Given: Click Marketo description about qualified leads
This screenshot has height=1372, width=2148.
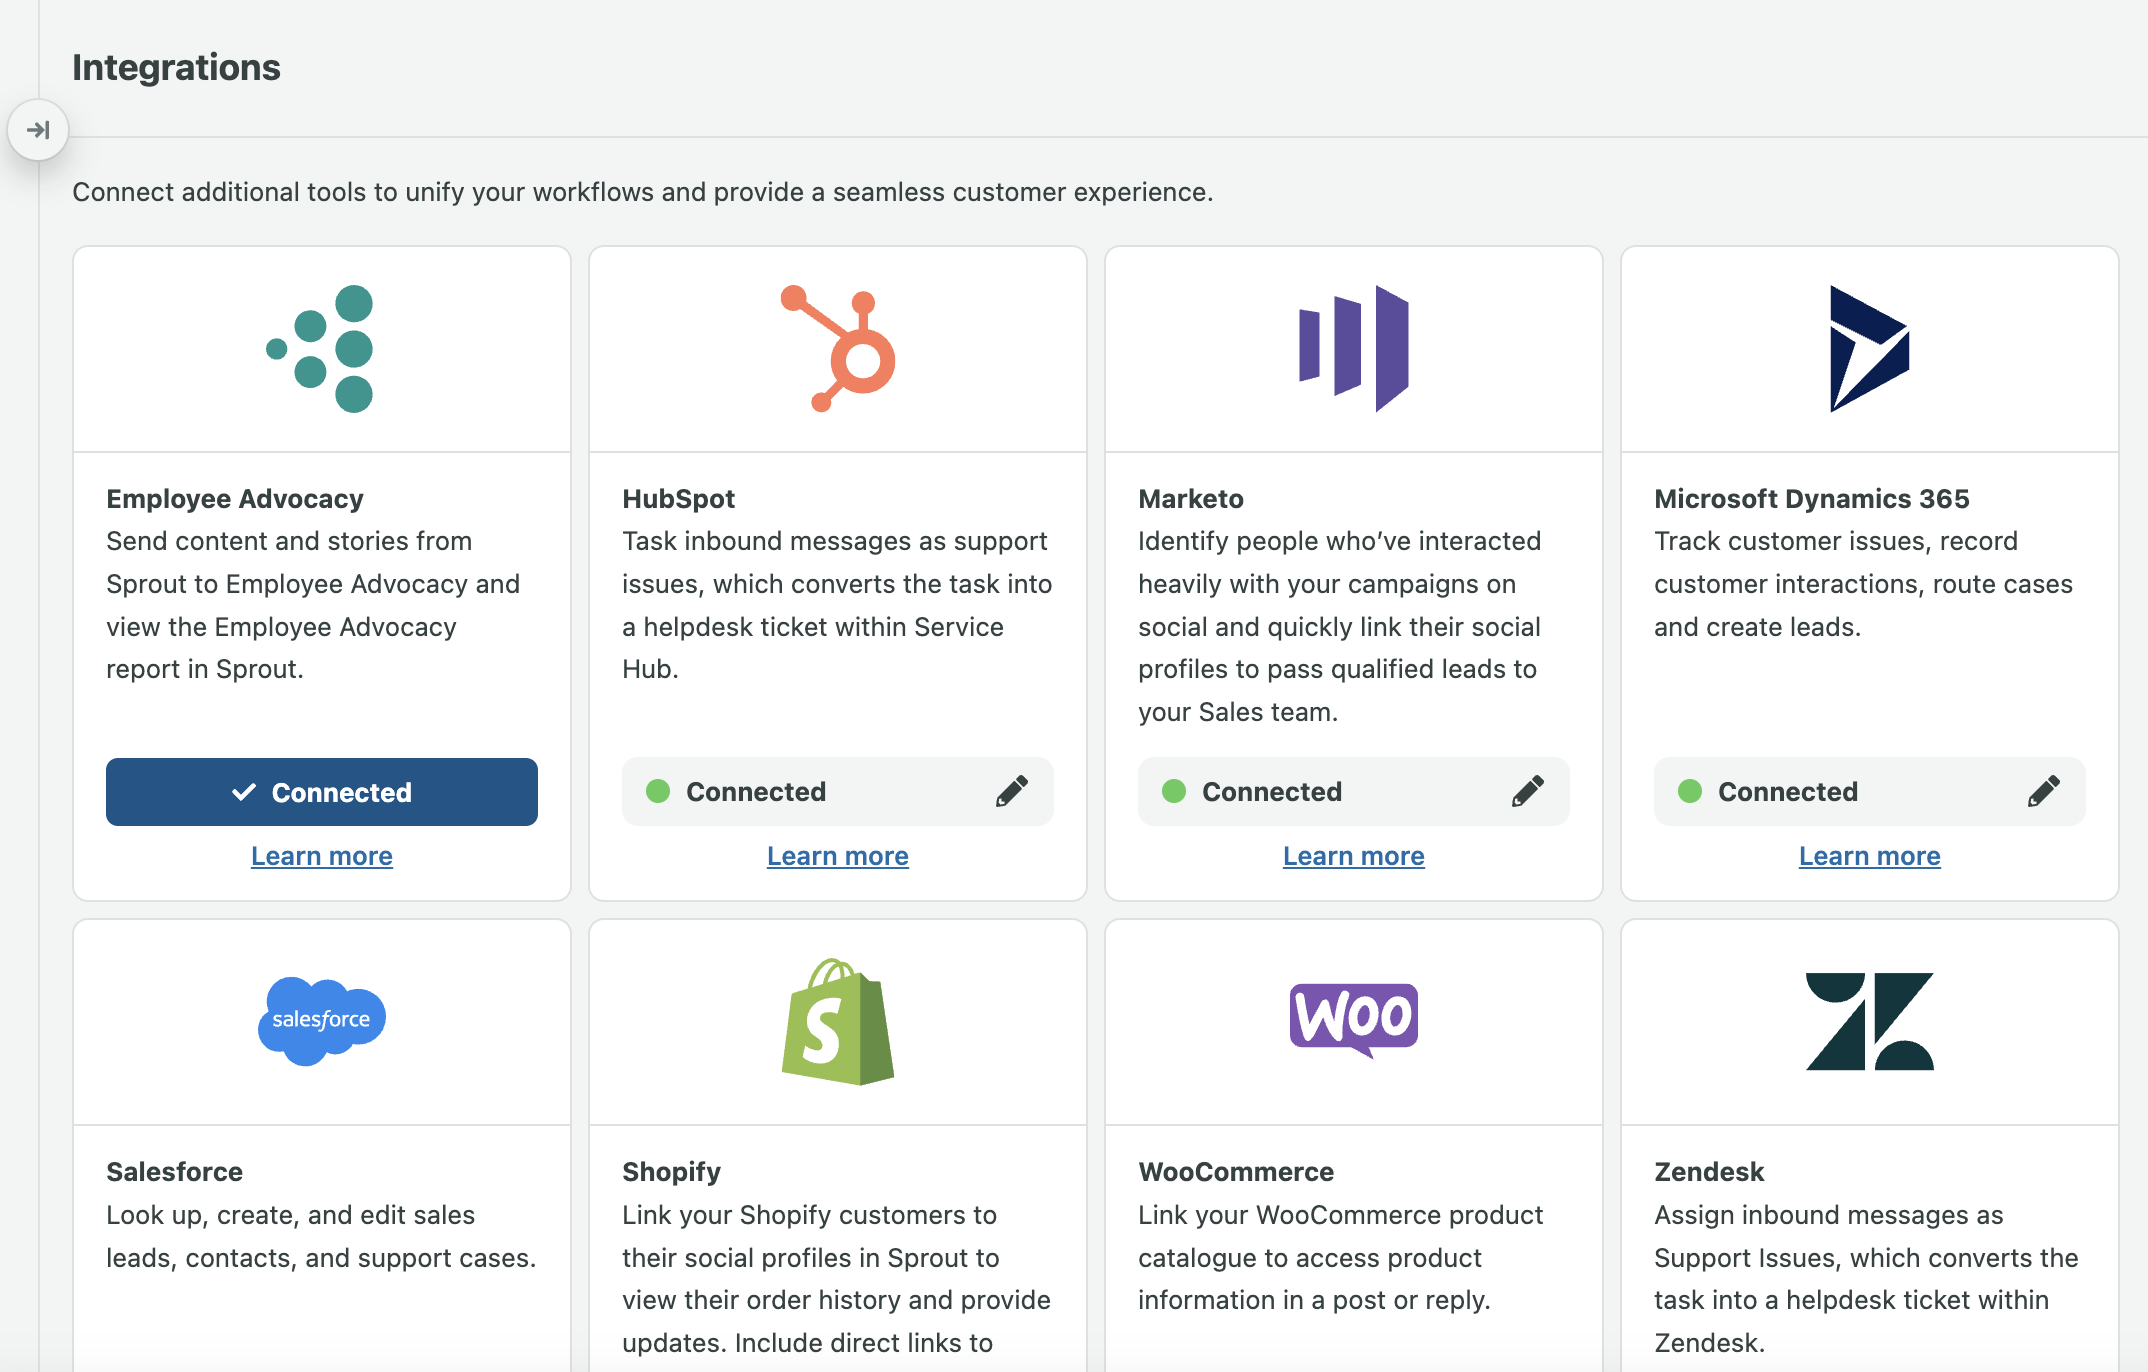Looking at the screenshot, I should point(1340,626).
